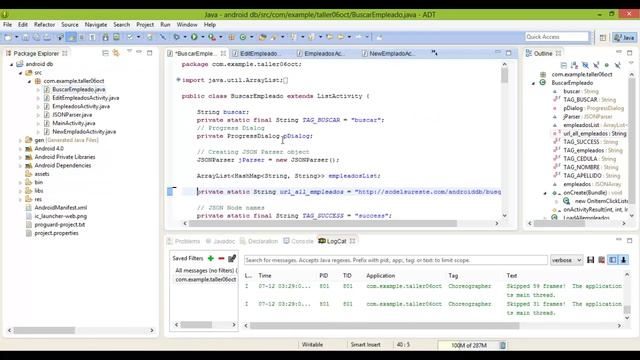Select AndroidManifest.xml in Package Explorer
This screenshot has width=640, height=360.
(x=61, y=208)
